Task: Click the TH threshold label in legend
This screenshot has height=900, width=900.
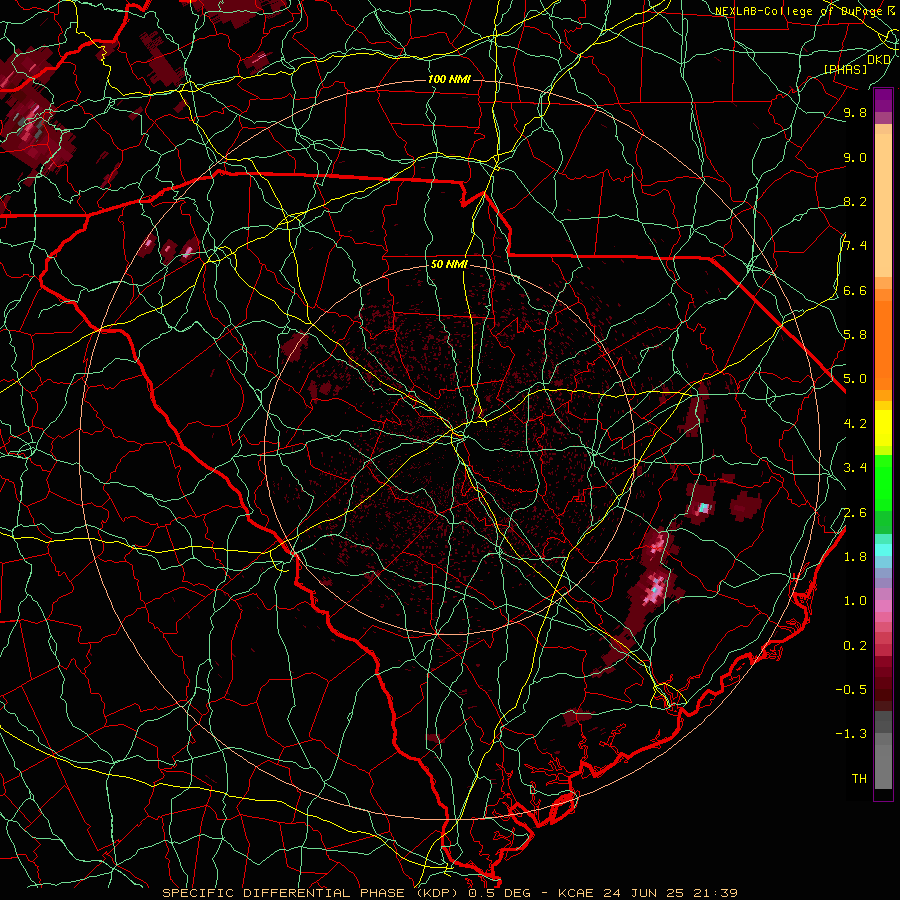Action: [859, 779]
